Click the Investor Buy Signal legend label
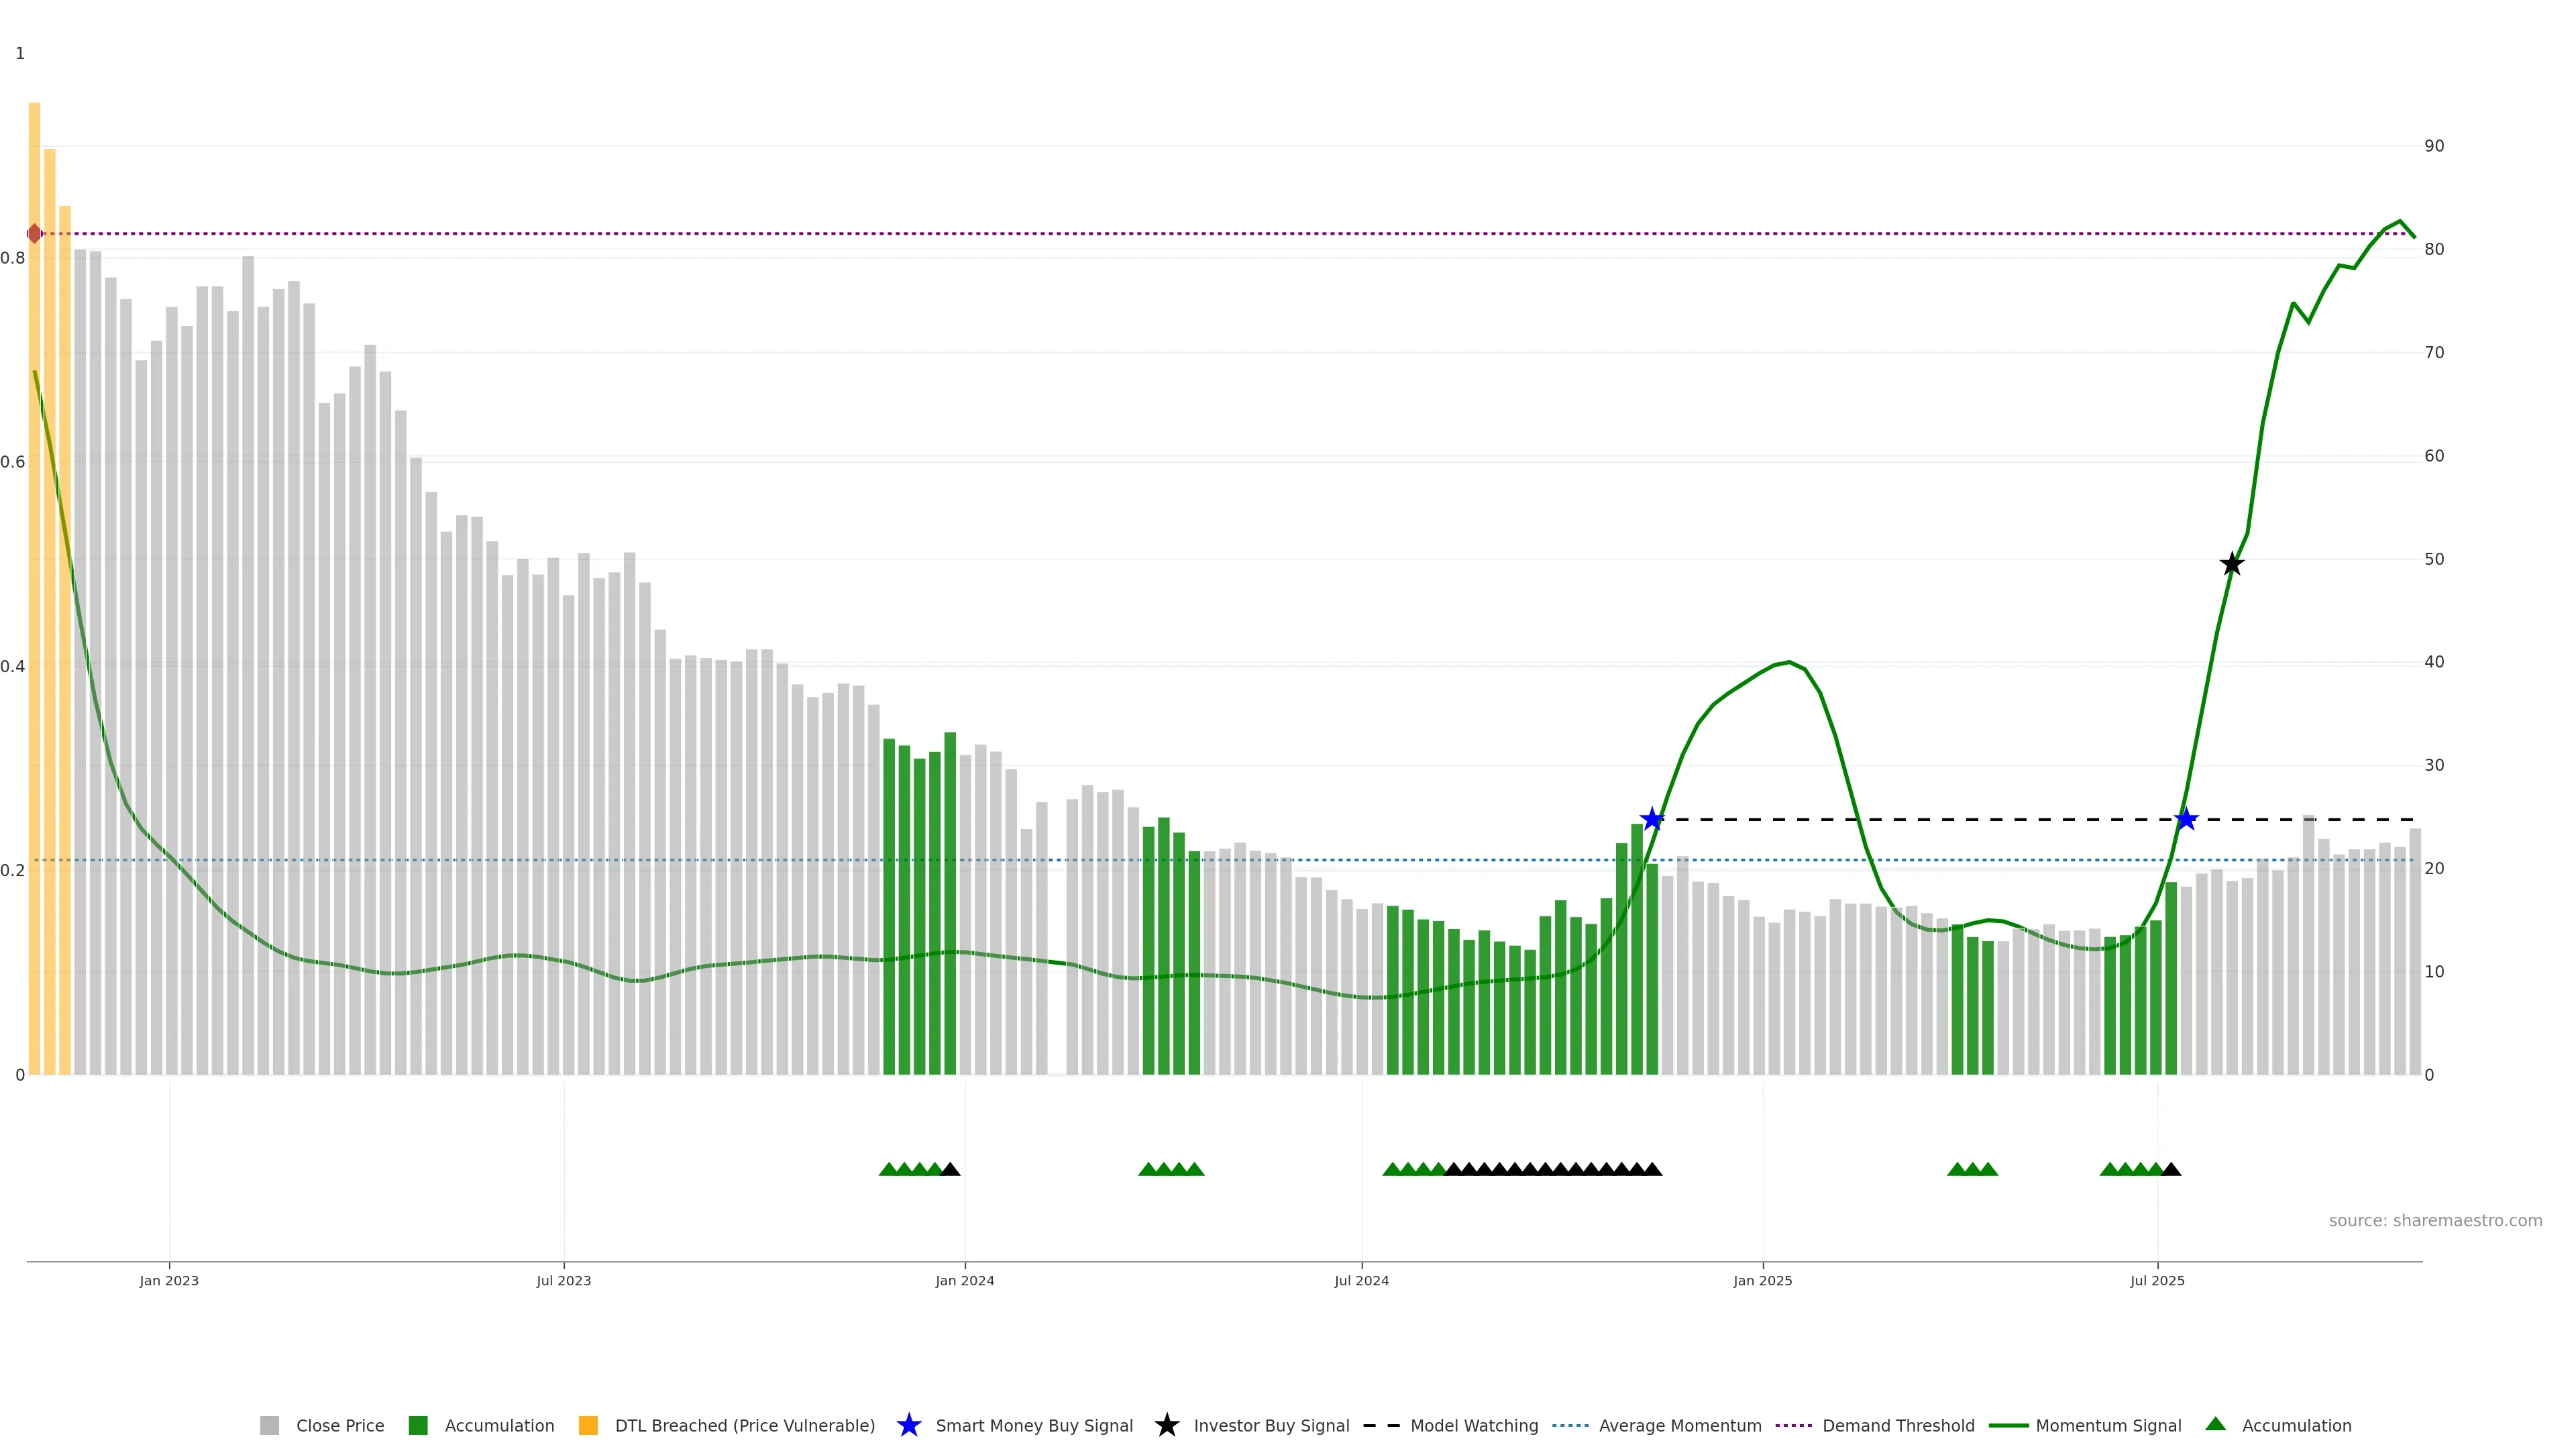Viewport: 2576px width, 1449px height. (x=1271, y=1426)
